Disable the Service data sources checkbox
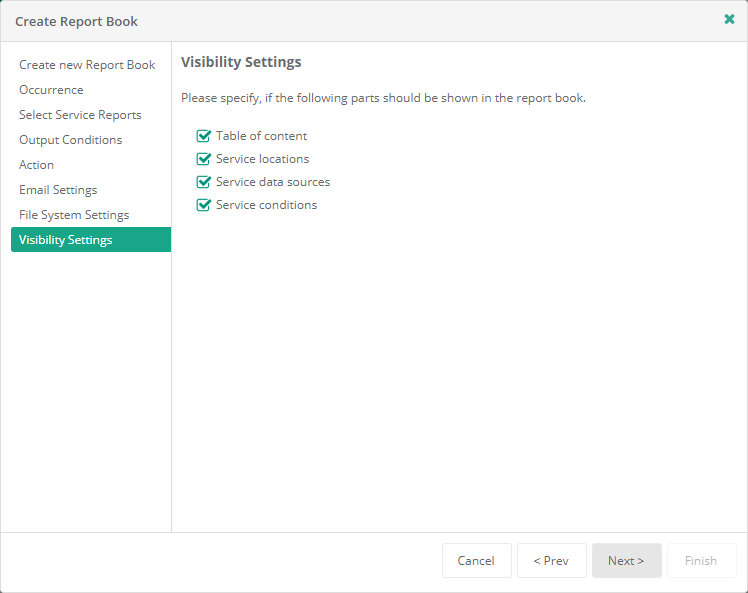Image resolution: width=748 pixels, height=593 pixels. (204, 182)
